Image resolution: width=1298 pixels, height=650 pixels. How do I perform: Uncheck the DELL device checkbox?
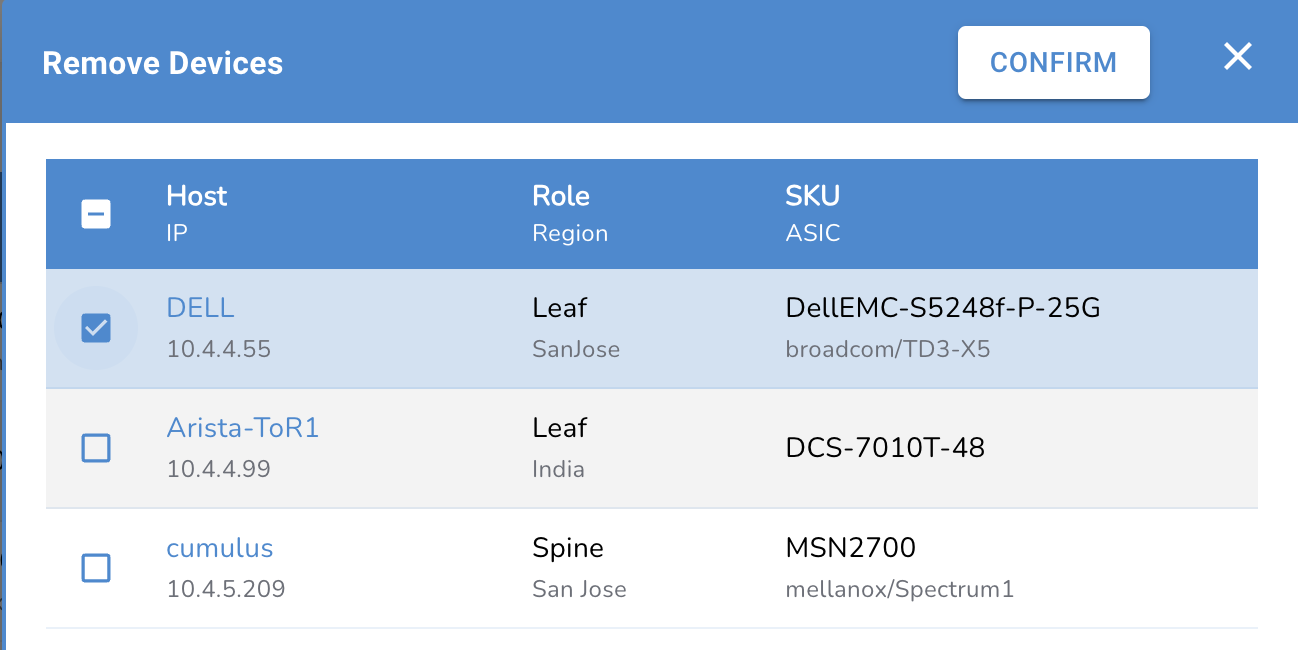(x=96, y=328)
